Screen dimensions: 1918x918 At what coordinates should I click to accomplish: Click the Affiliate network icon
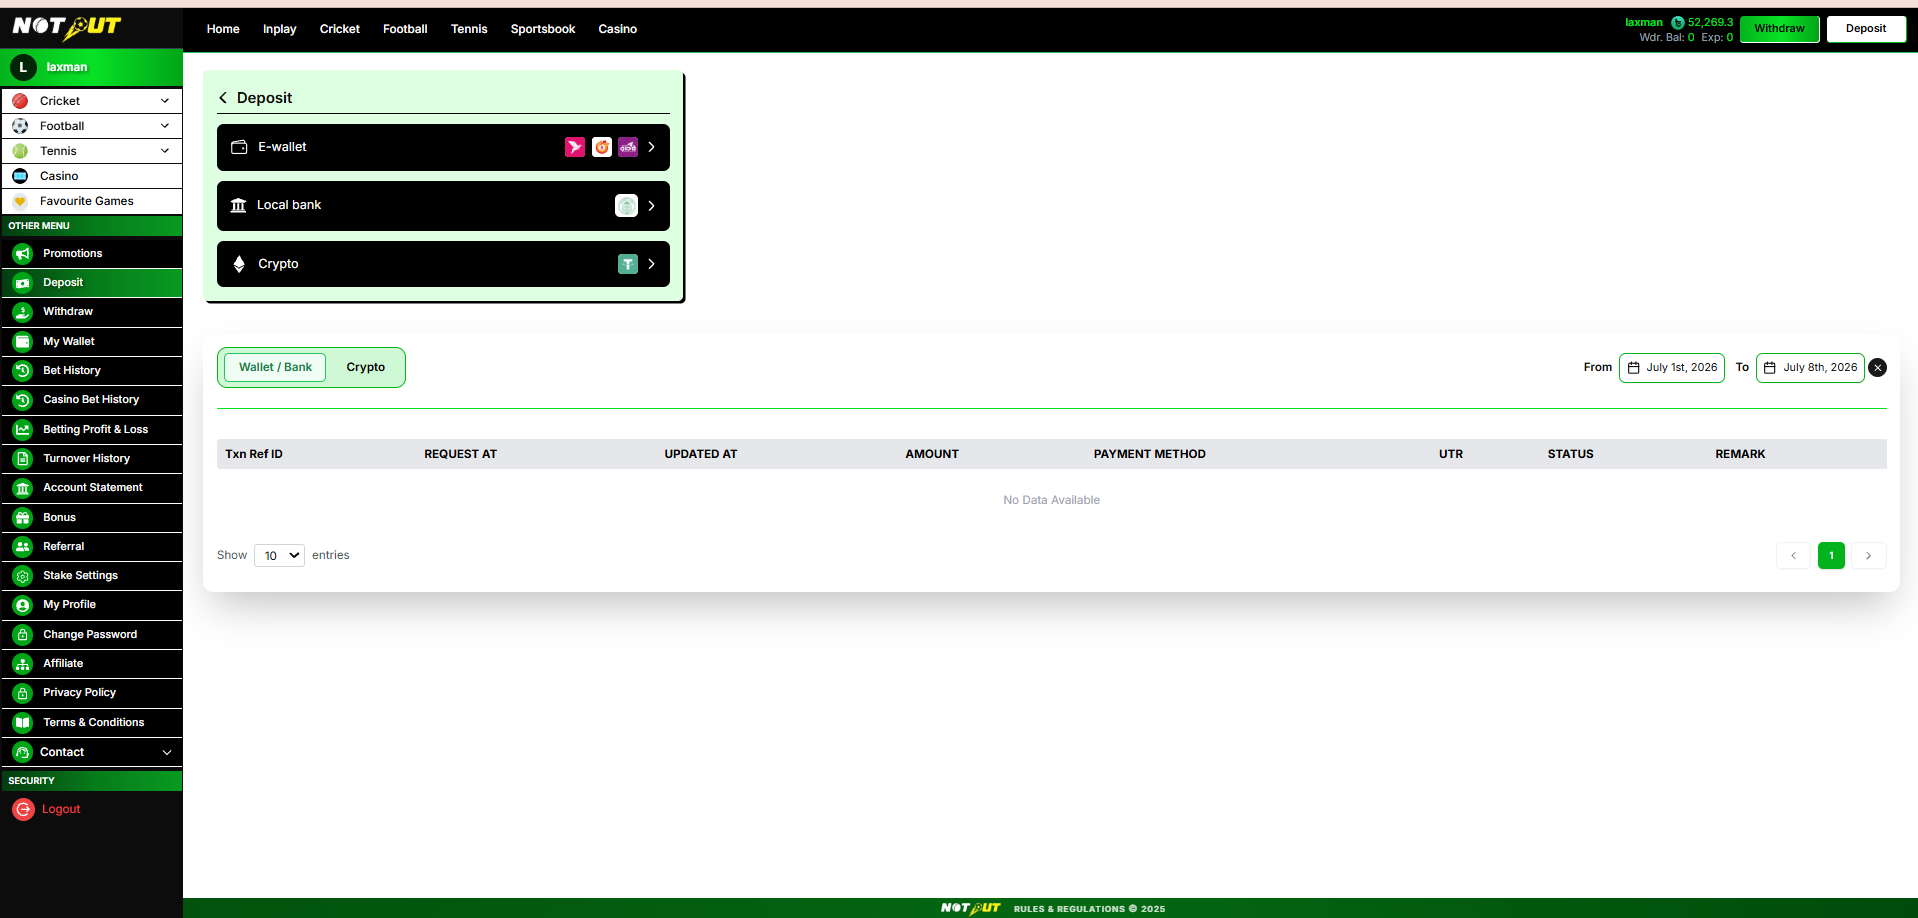pos(23,664)
